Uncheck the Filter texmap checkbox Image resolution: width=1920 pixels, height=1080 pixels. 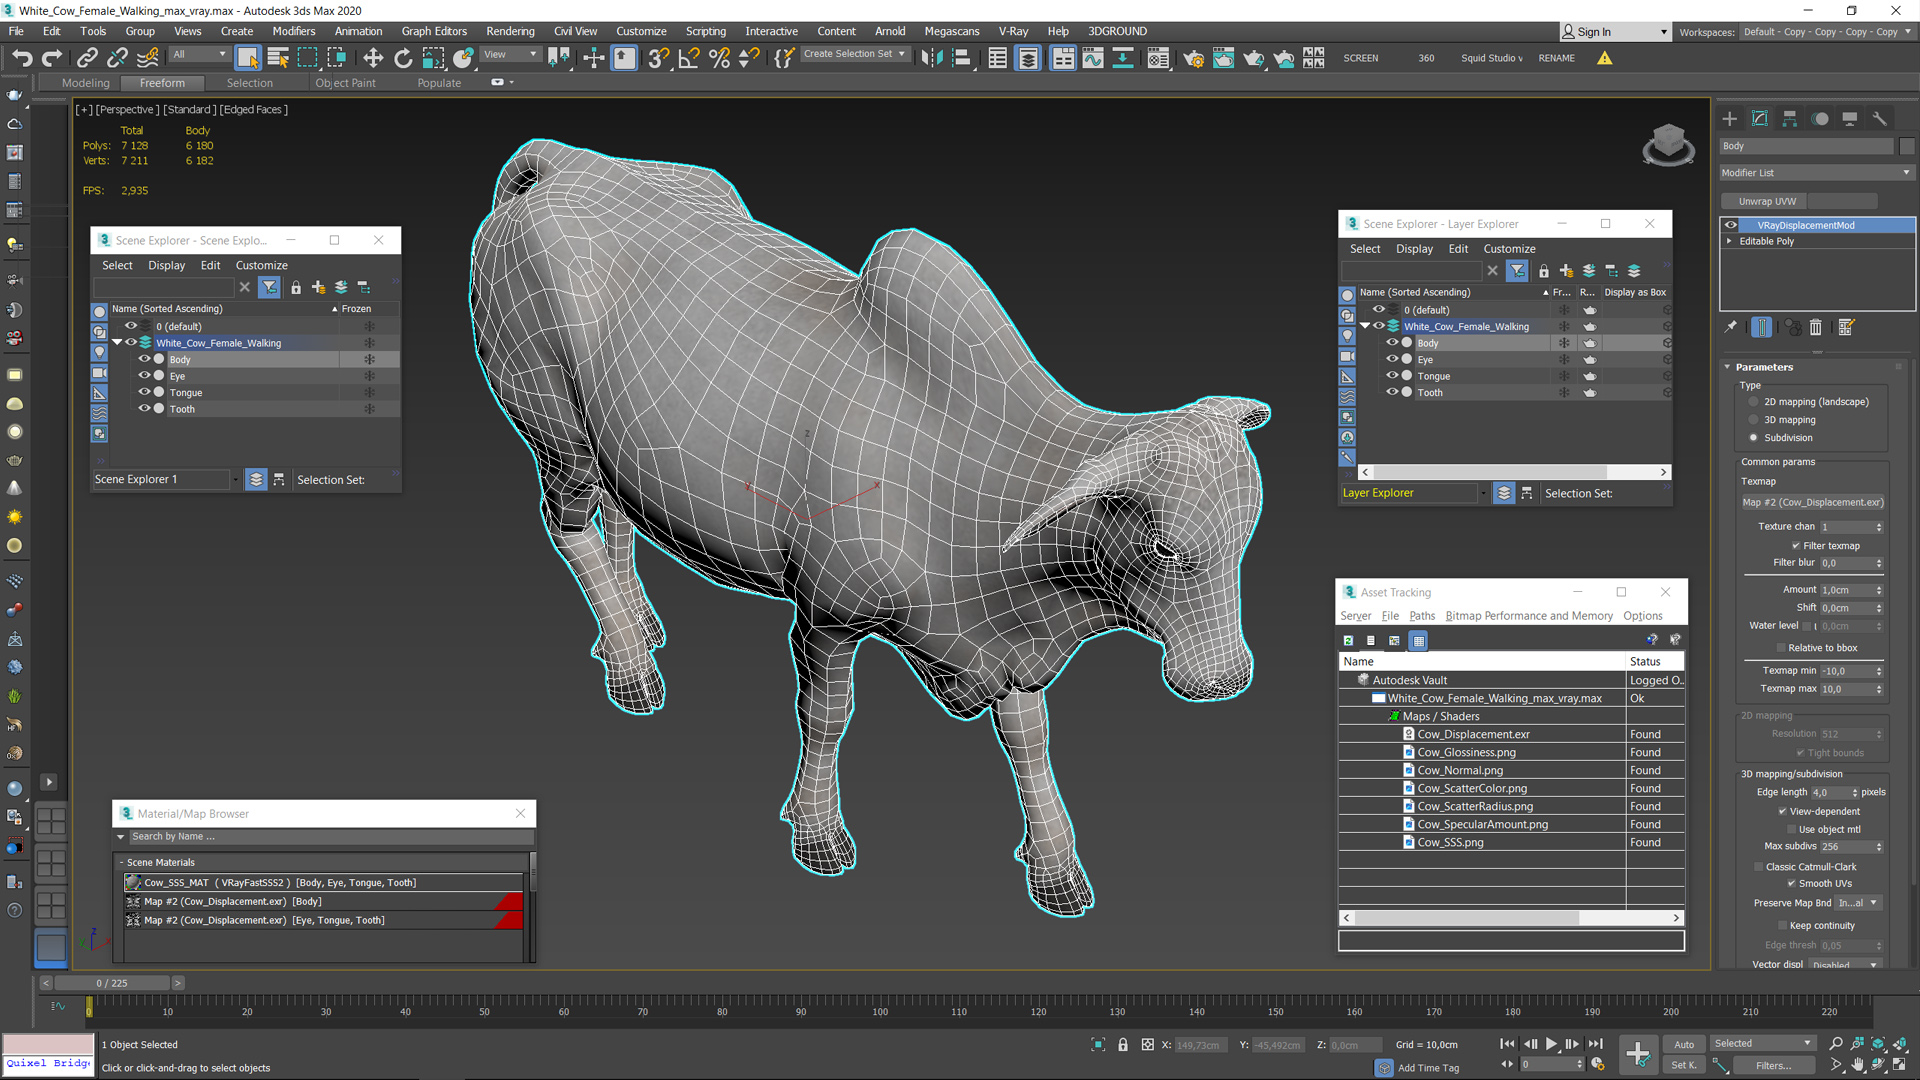coord(1796,546)
